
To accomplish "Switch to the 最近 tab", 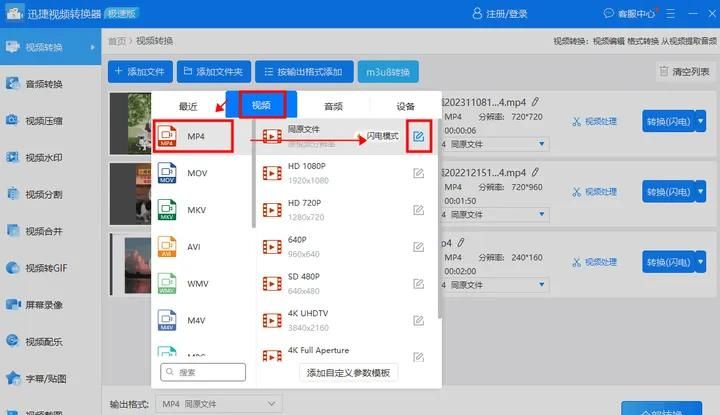I will tap(188, 106).
